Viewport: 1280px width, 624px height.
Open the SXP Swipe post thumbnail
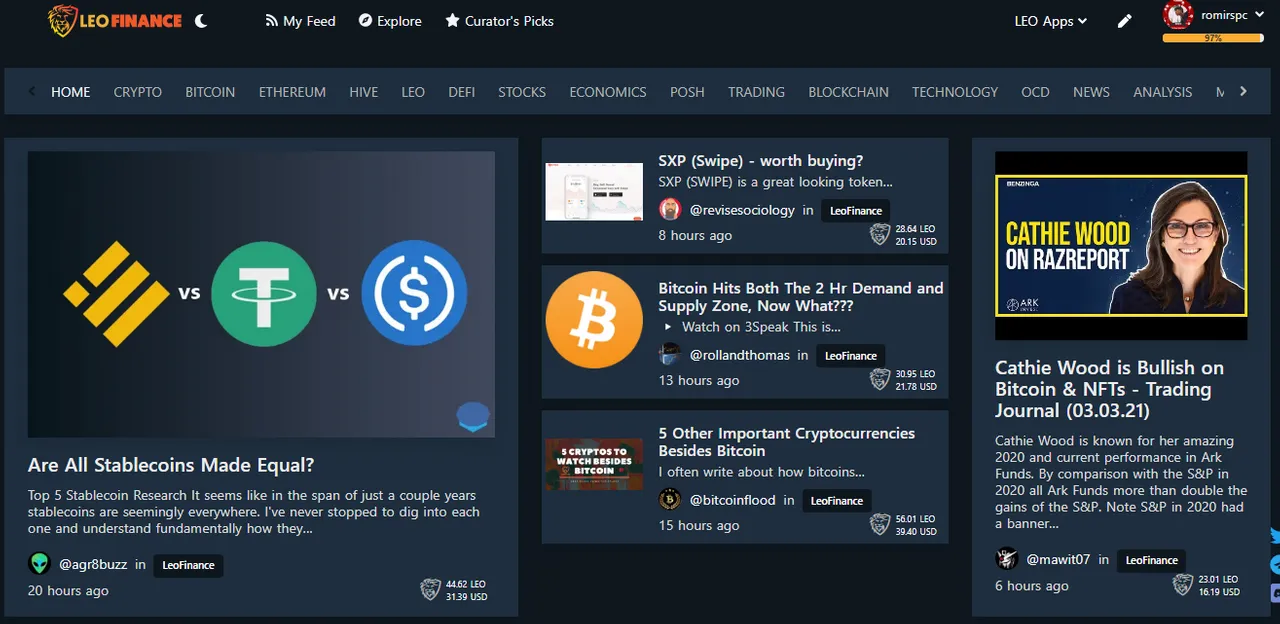tap(594, 191)
